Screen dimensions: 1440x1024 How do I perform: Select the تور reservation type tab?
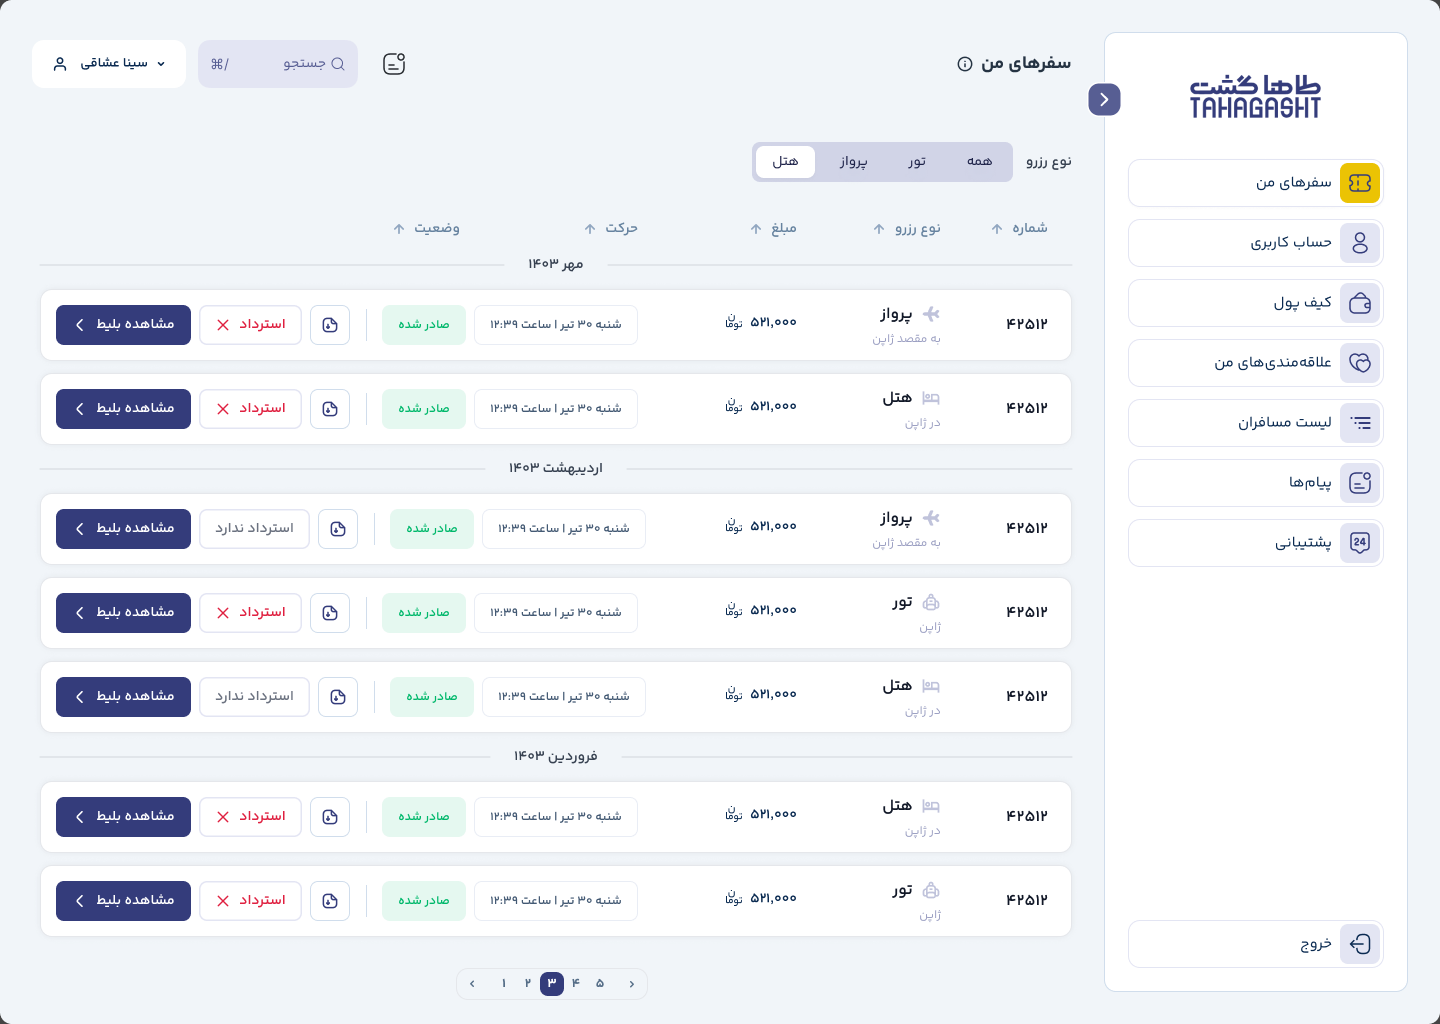(x=917, y=162)
